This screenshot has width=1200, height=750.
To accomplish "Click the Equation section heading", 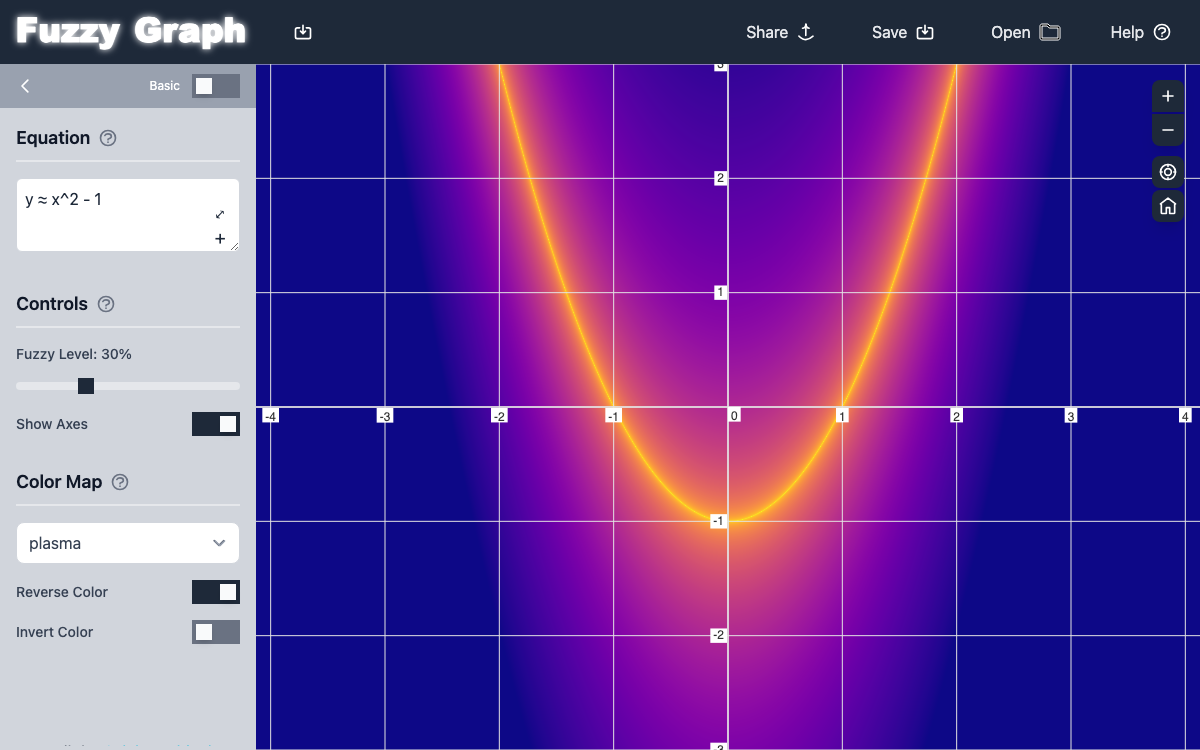I will click(53, 138).
